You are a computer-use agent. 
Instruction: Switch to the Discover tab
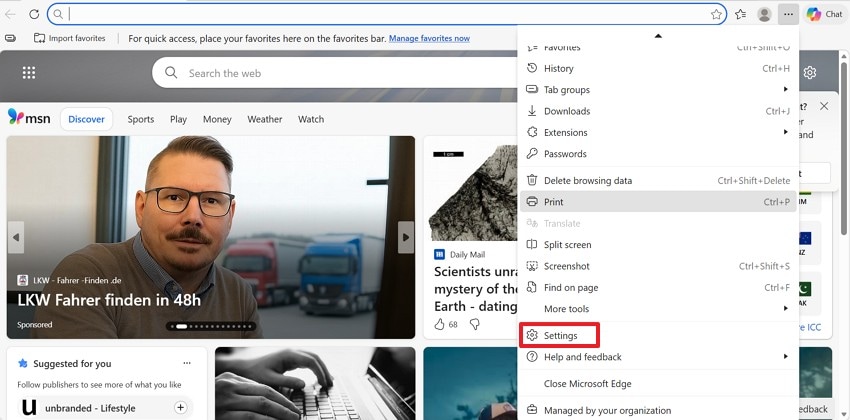86,119
